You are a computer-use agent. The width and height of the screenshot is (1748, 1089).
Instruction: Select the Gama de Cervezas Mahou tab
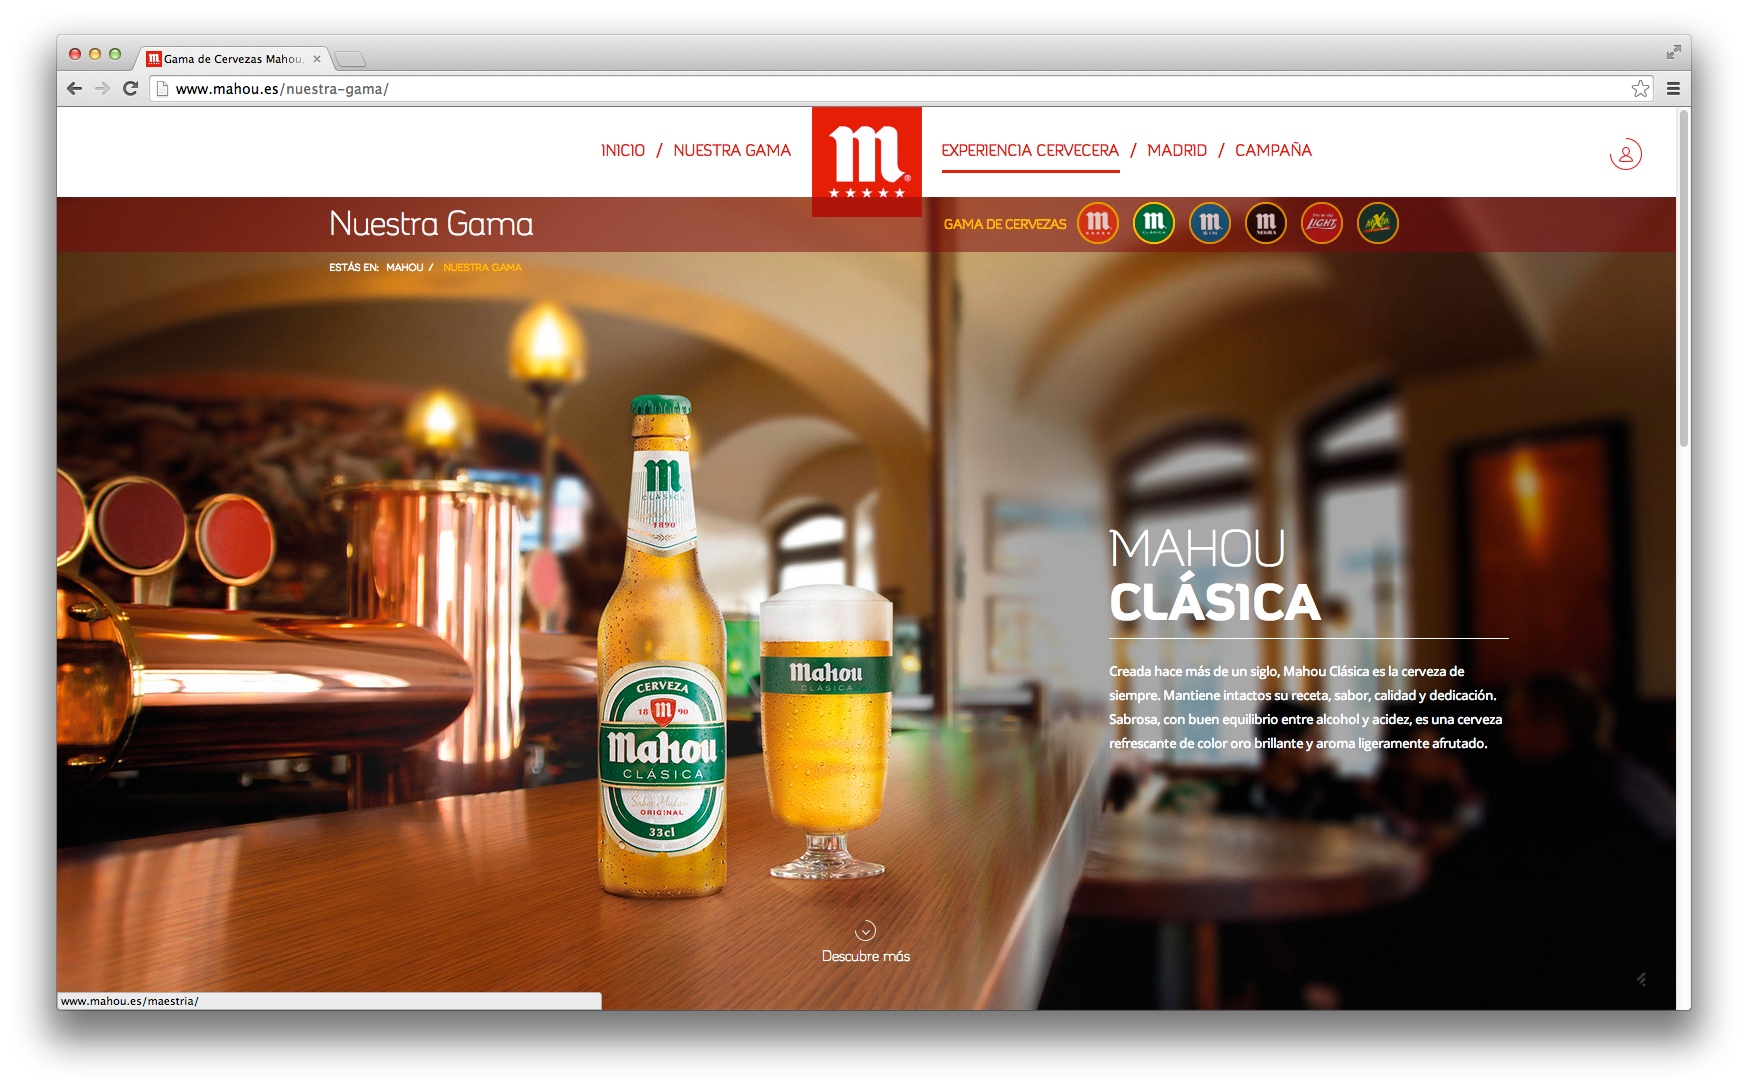pyautogui.click(x=235, y=59)
